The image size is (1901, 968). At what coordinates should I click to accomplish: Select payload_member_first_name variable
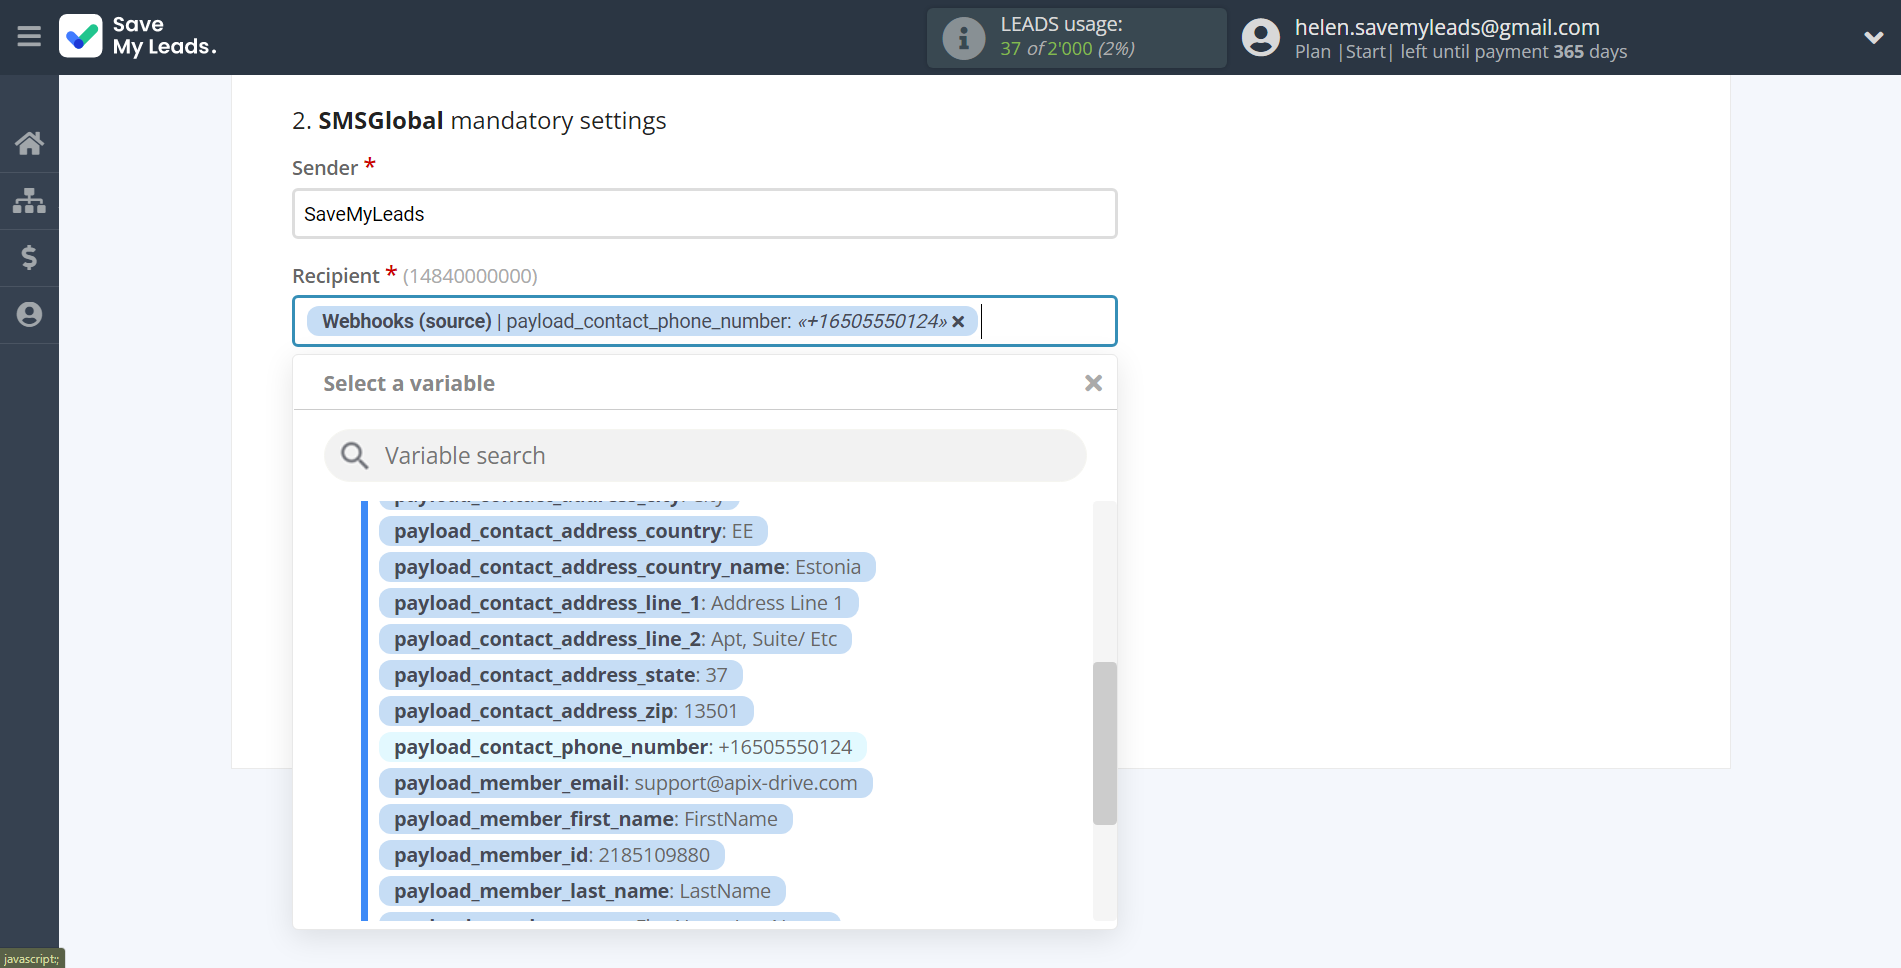click(x=585, y=819)
